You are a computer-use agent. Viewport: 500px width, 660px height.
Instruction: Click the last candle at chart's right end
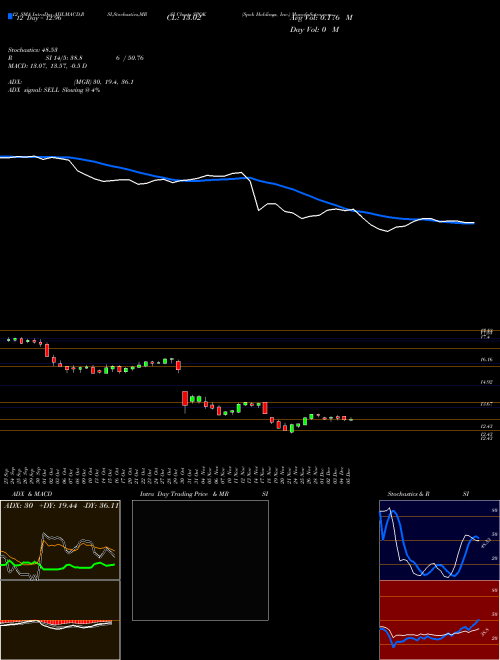pyautogui.click(x=351, y=419)
